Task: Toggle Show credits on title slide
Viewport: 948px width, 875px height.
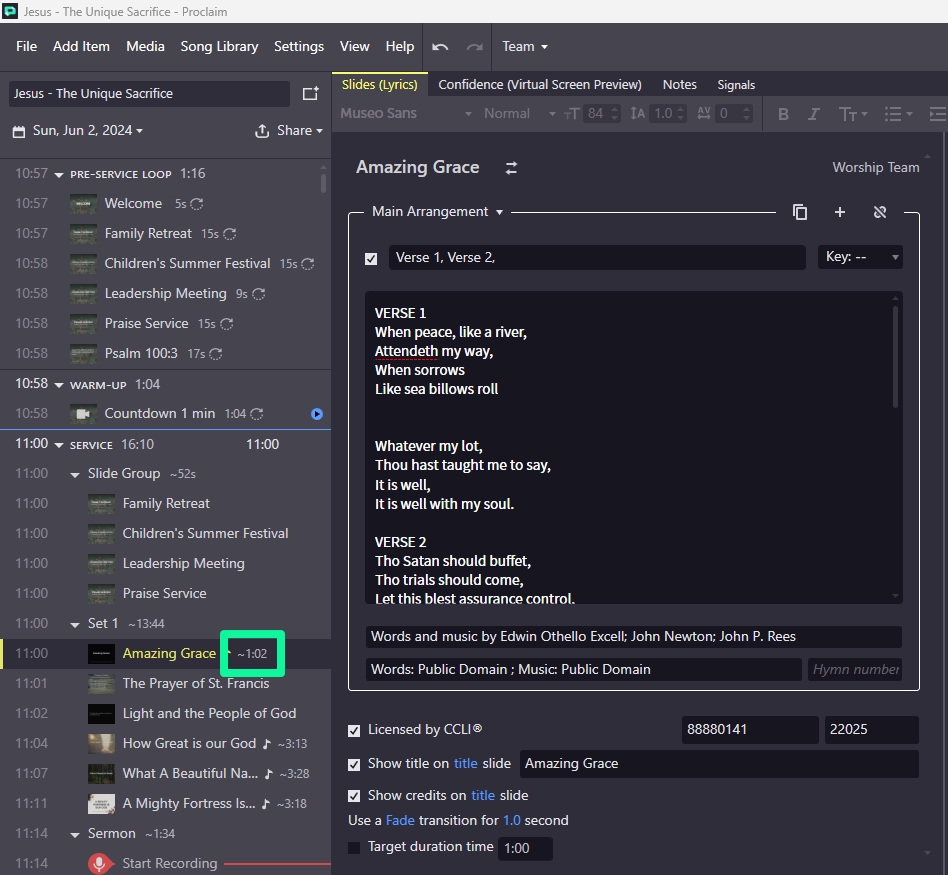Action: point(354,796)
